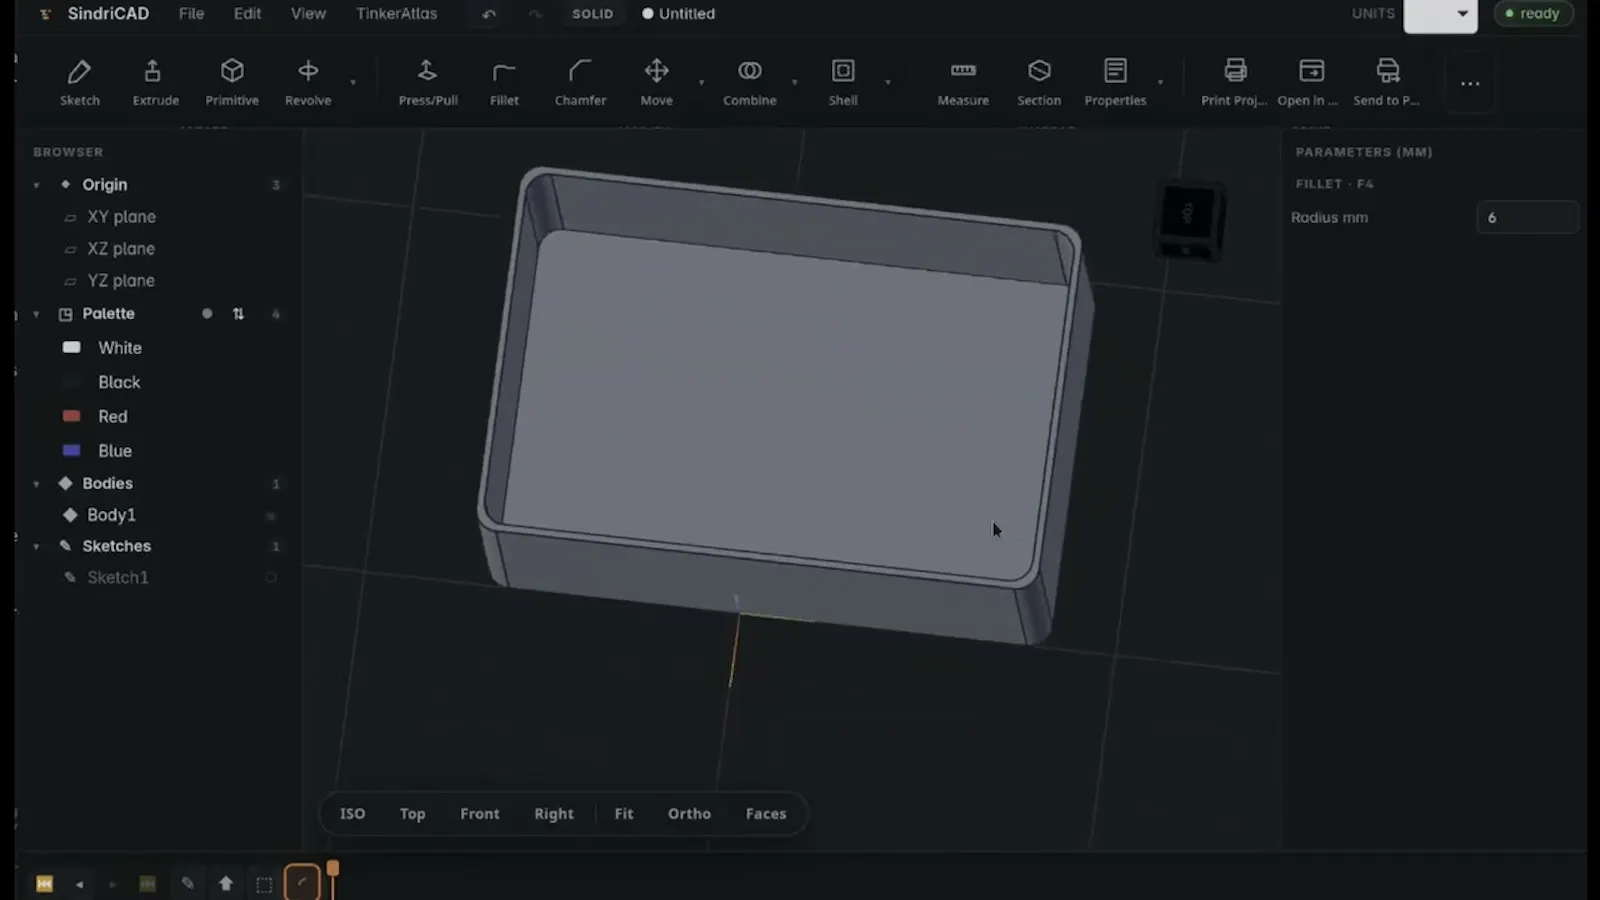Screen dimensions: 1600x900
Task: Choose the Shell tool
Action: tap(843, 82)
